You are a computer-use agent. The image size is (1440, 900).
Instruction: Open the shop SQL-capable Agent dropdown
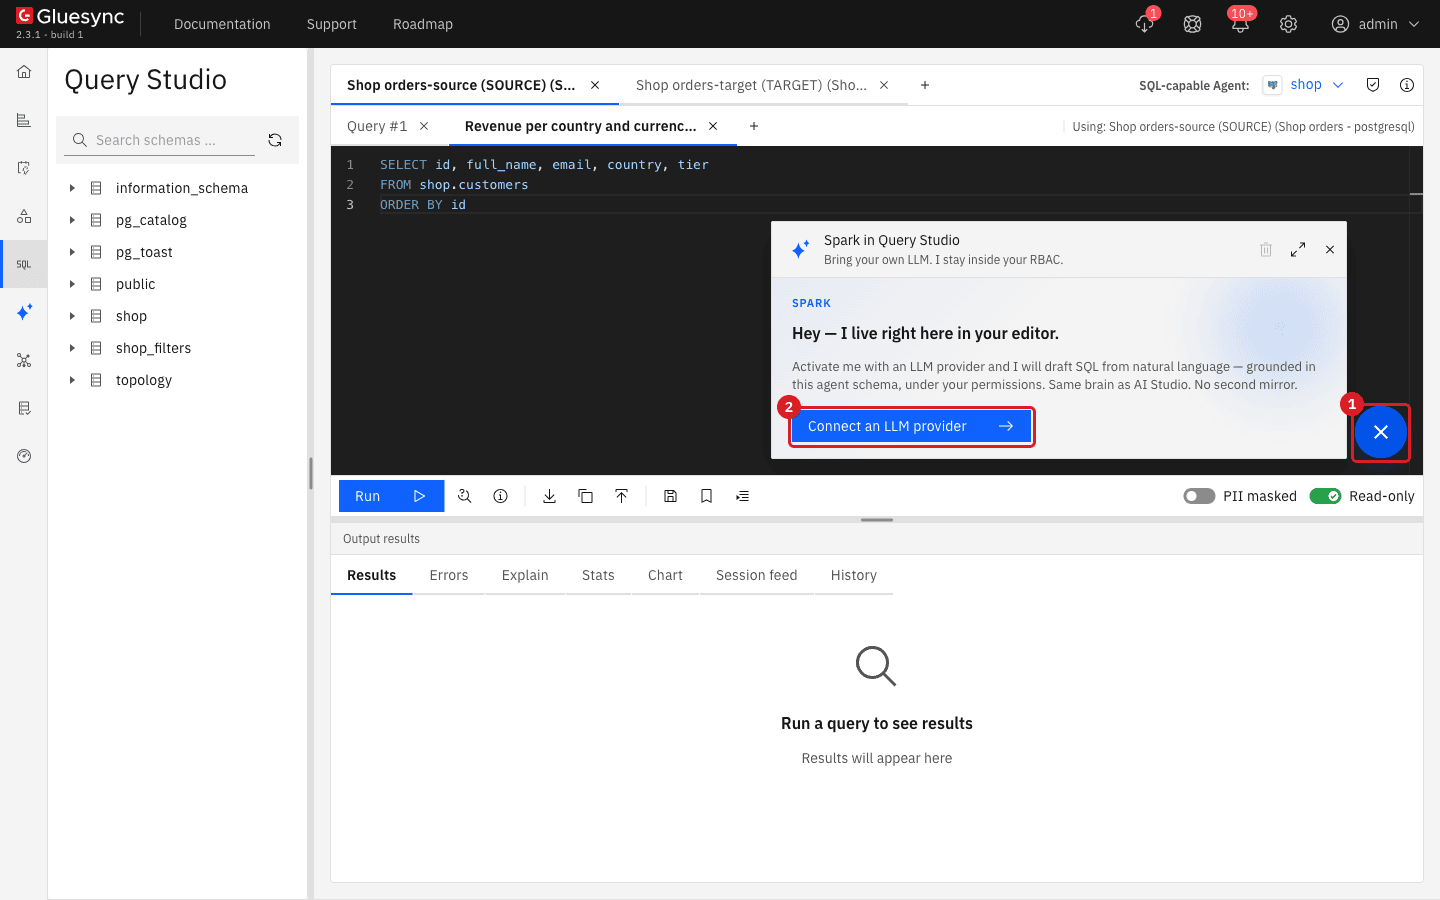pyautogui.click(x=1304, y=85)
